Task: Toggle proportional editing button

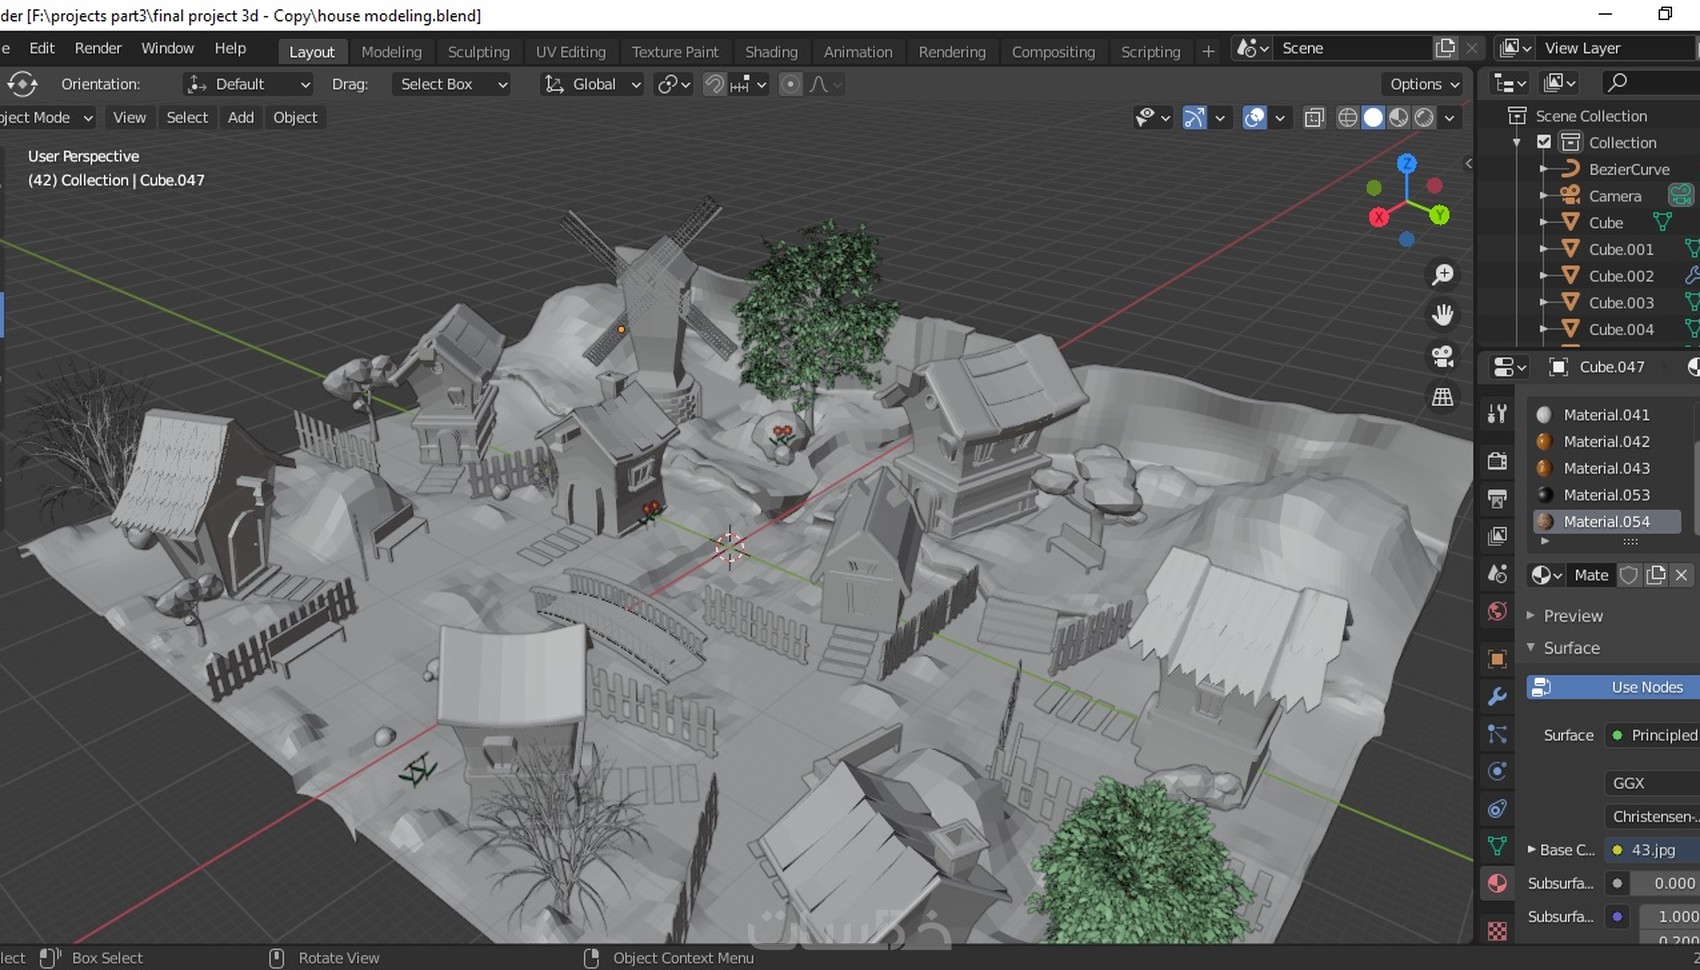Action: (x=790, y=85)
